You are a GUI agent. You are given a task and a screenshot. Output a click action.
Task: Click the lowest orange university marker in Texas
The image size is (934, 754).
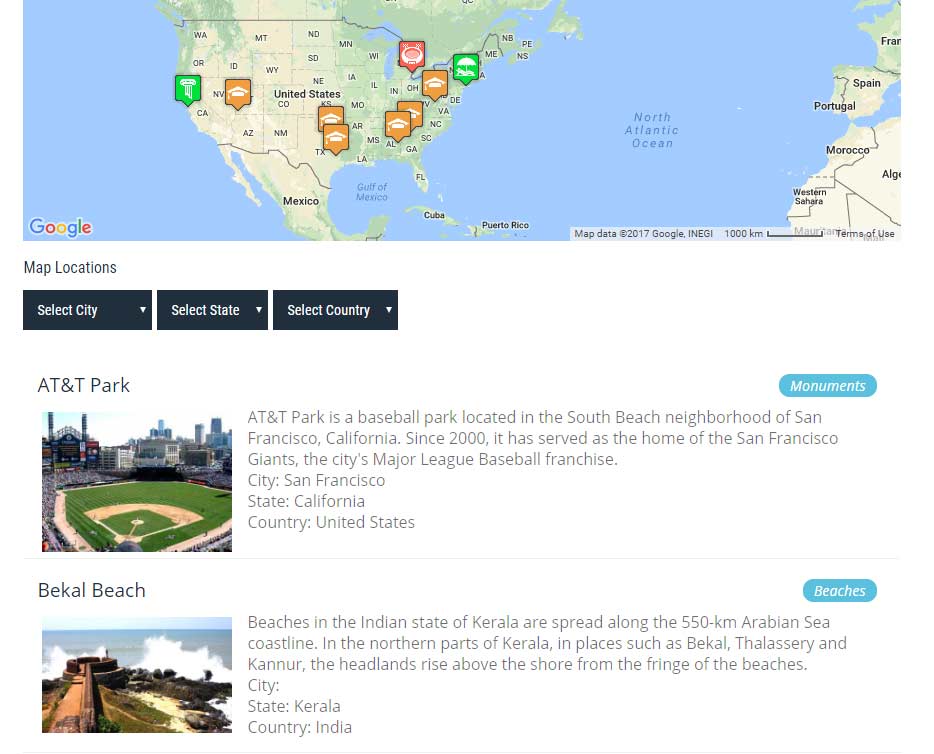click(x=335, y=139)
